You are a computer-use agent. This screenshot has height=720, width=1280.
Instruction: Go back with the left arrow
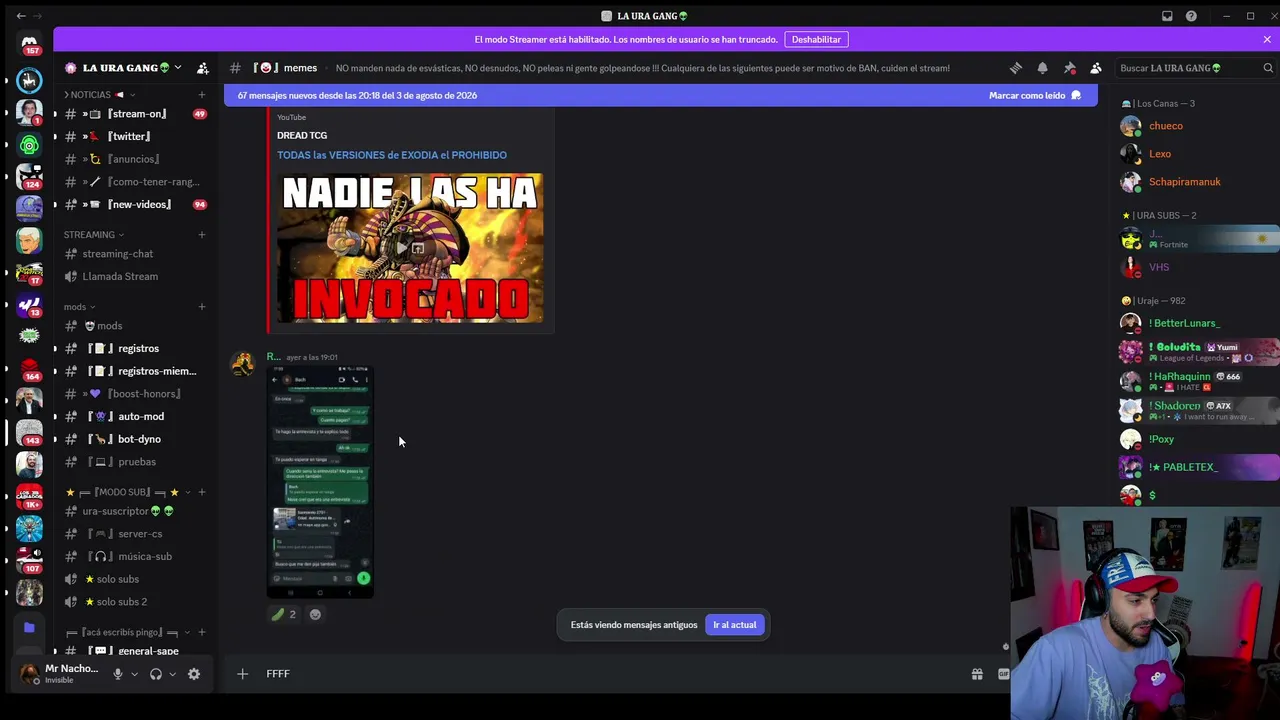tap(21, 16)
